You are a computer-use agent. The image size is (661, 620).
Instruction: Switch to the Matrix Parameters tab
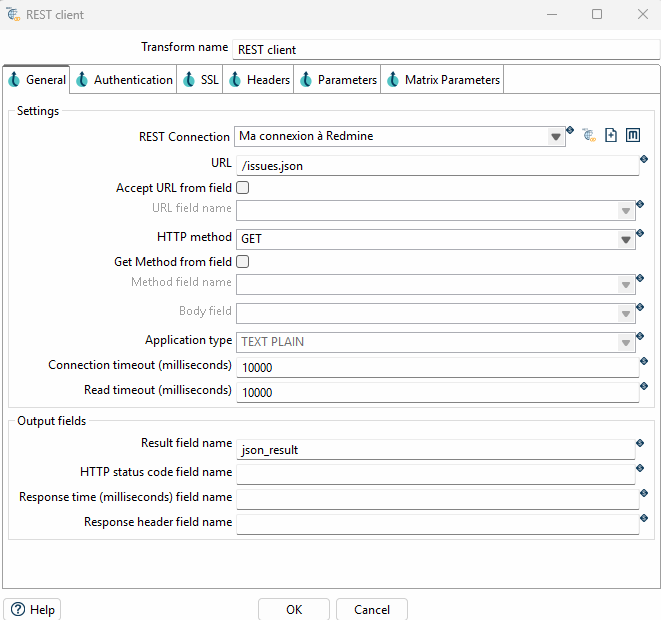tap(442, 79)
